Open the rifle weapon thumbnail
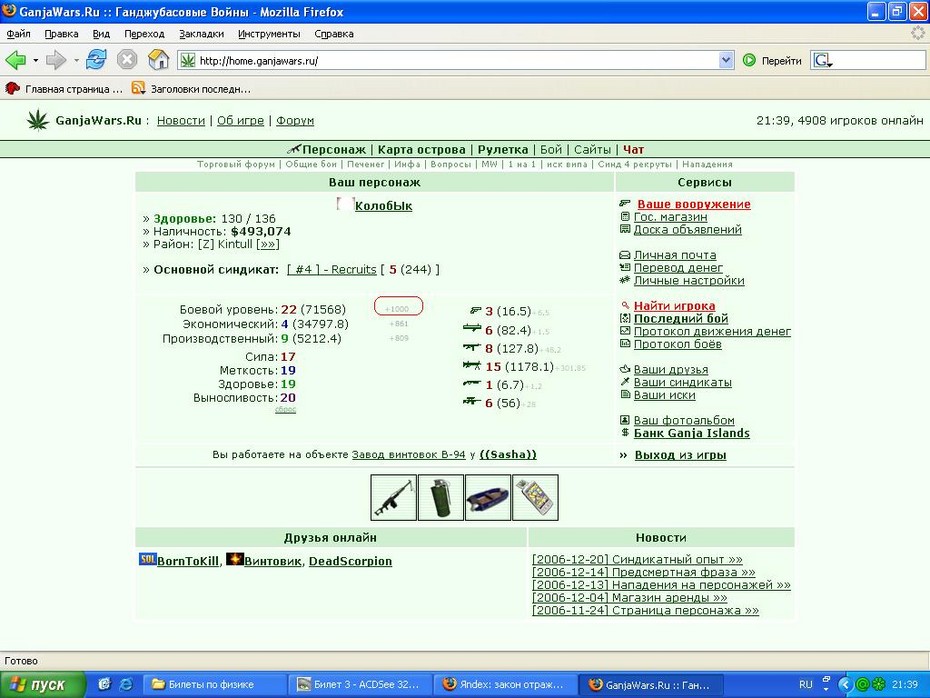Viewport: 930px width, 698px height. 393,498
